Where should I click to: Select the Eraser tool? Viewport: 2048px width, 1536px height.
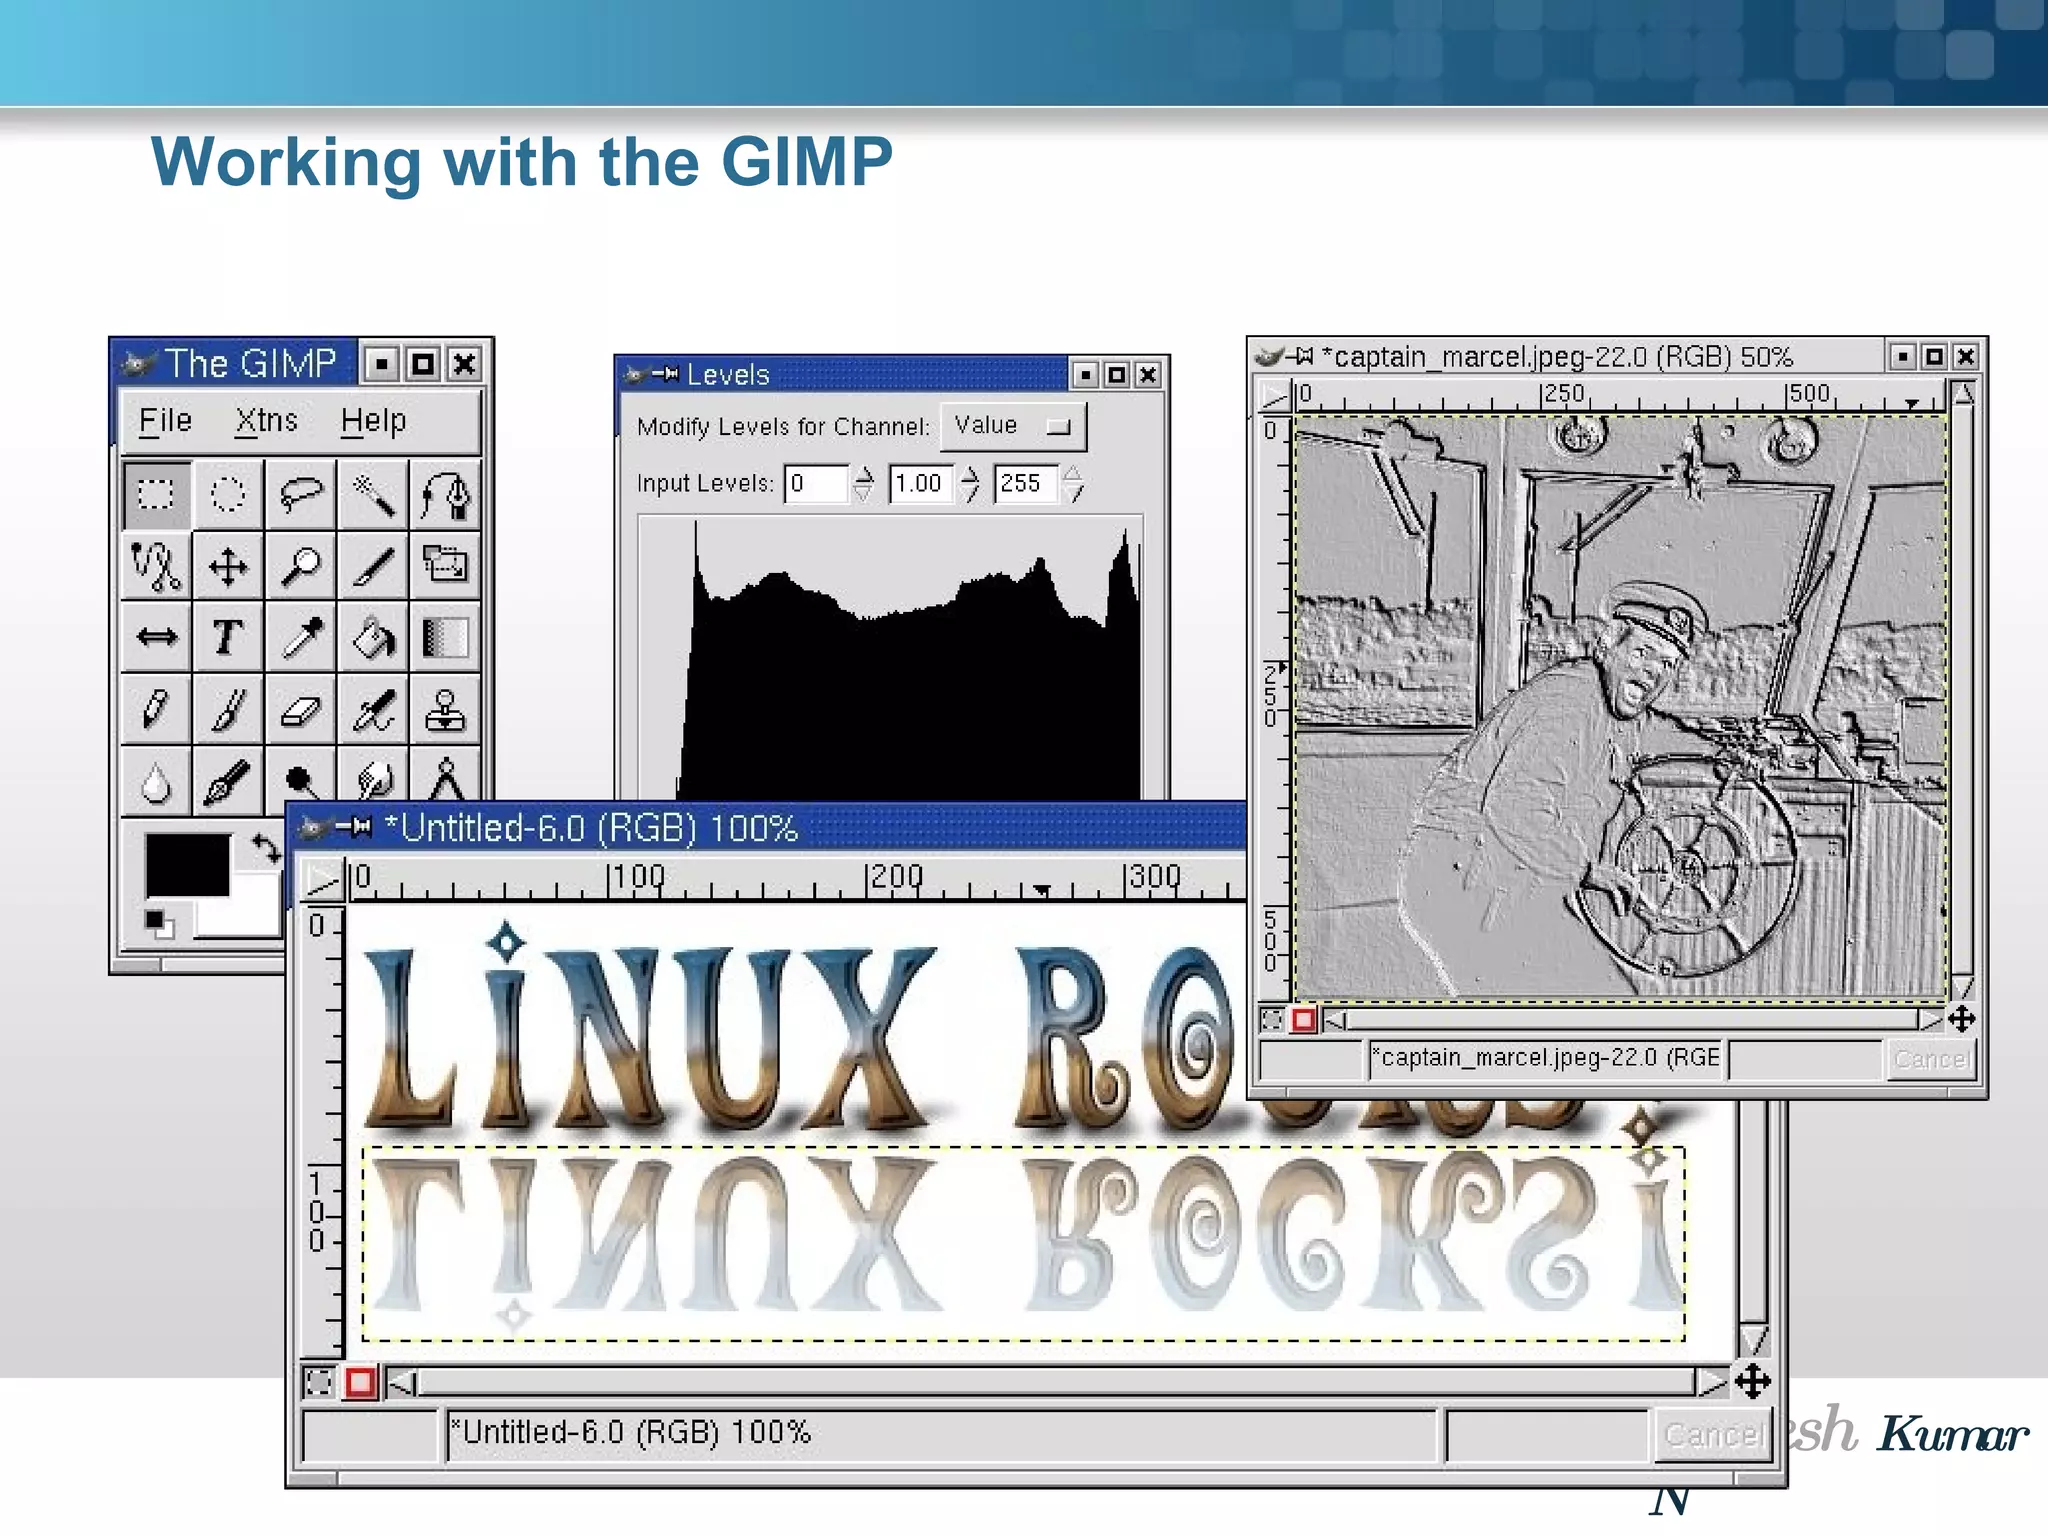(300, 710)
